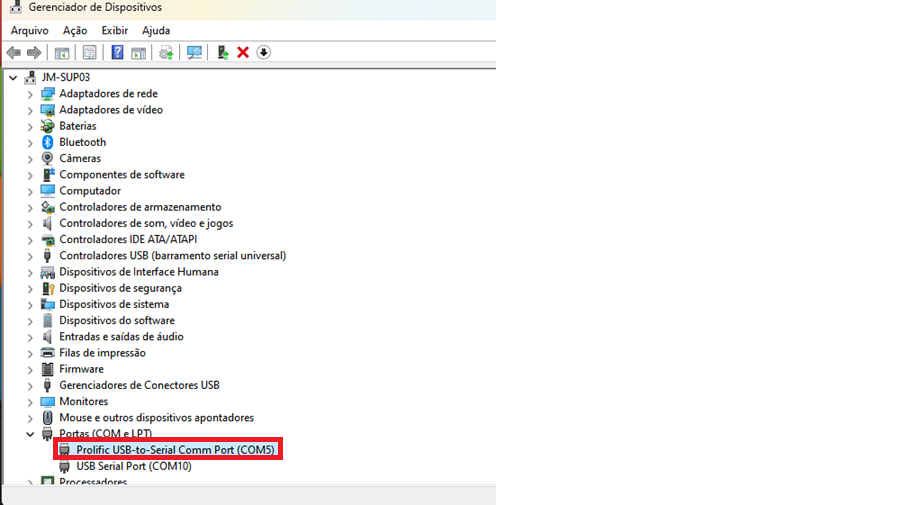Click the Dispositivos de segurança key icon
920x505 pixels.
click(48, 288)
